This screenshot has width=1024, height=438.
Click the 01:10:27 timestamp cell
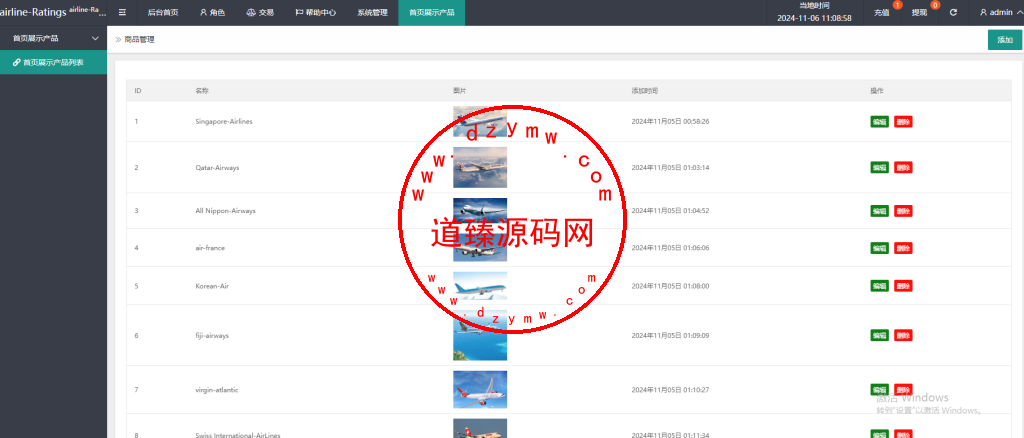[x=670, y=390]
